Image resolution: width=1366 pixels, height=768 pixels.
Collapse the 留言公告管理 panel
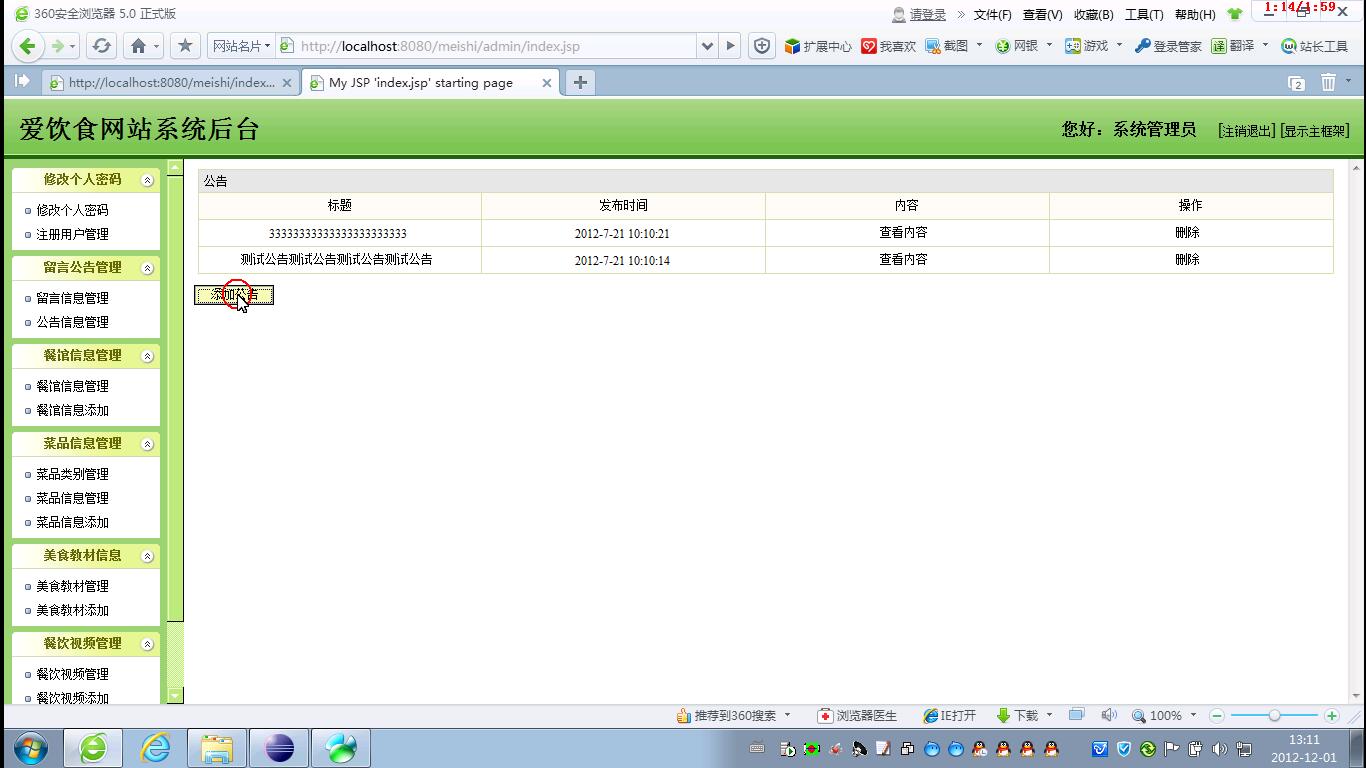click(x=147, y=268)
